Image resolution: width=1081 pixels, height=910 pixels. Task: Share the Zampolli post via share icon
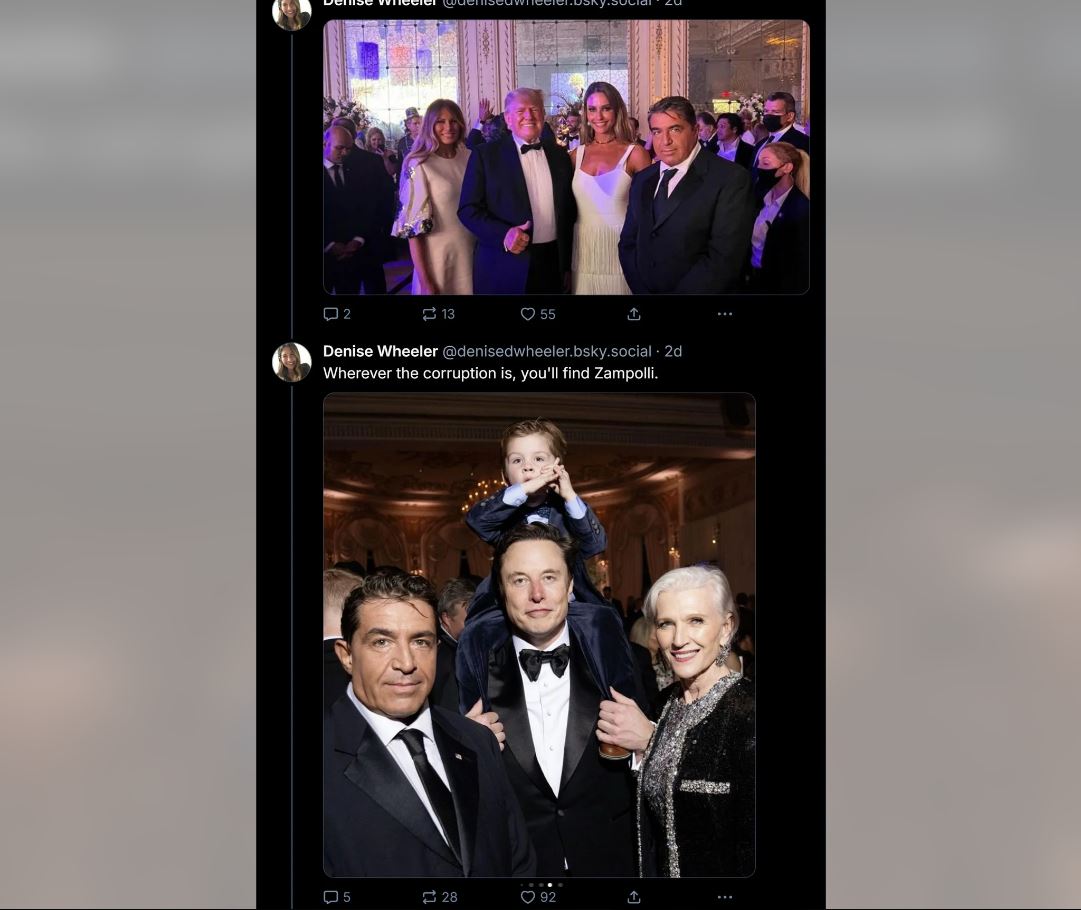(634, 897)
